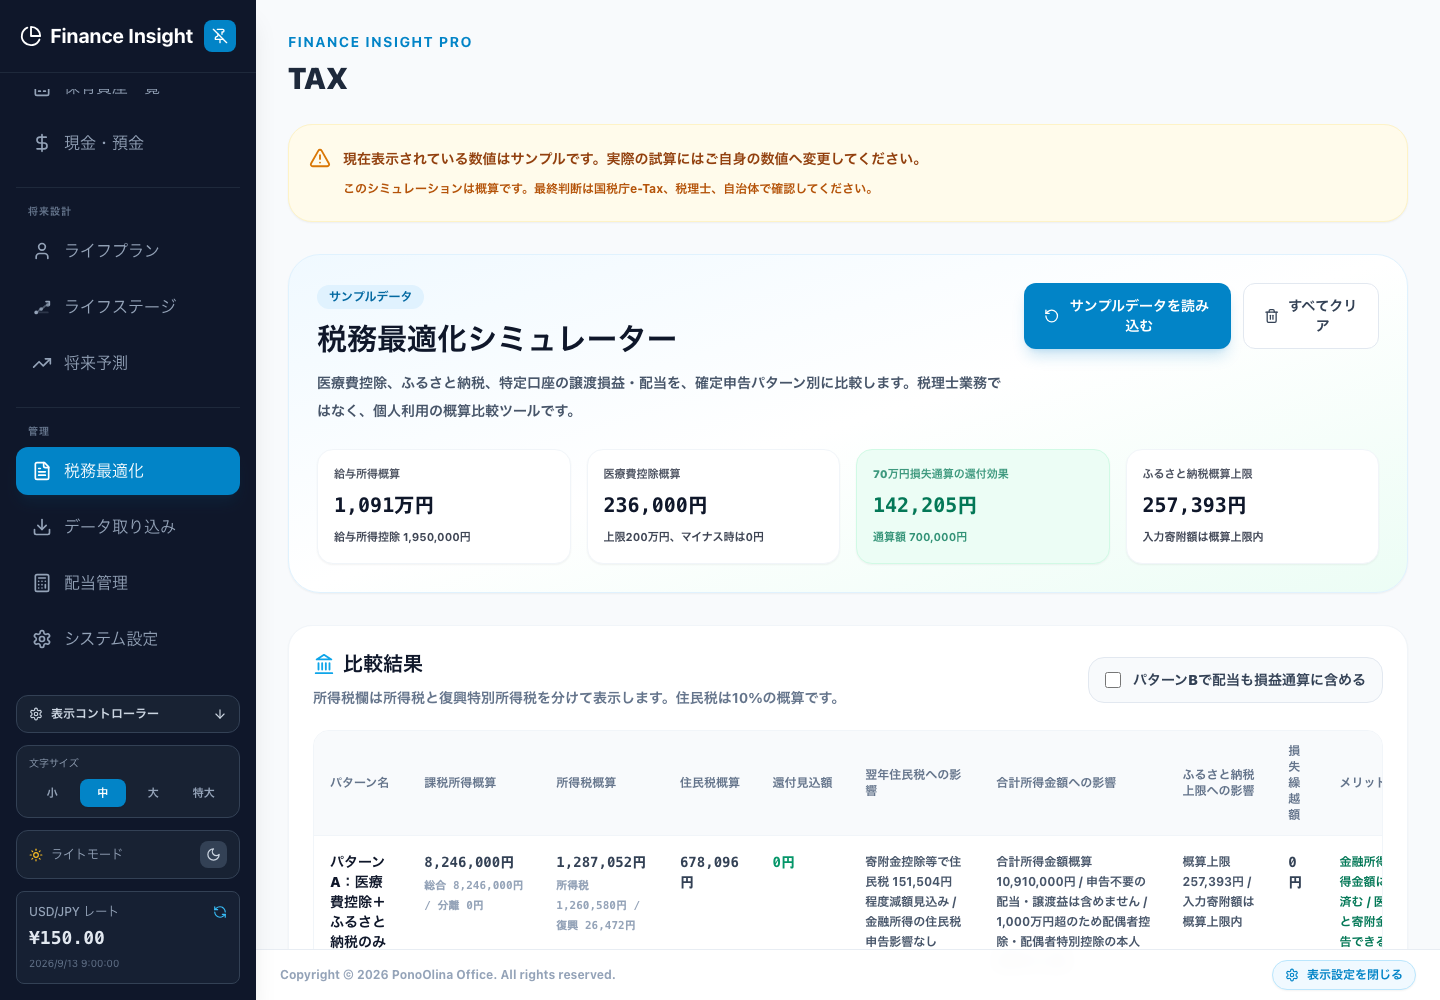Image resolution: width=1440 pixels, height=1000 pixels.
Task: Click the 給与所得概算 summary card
Action: [x=444, y=507]
